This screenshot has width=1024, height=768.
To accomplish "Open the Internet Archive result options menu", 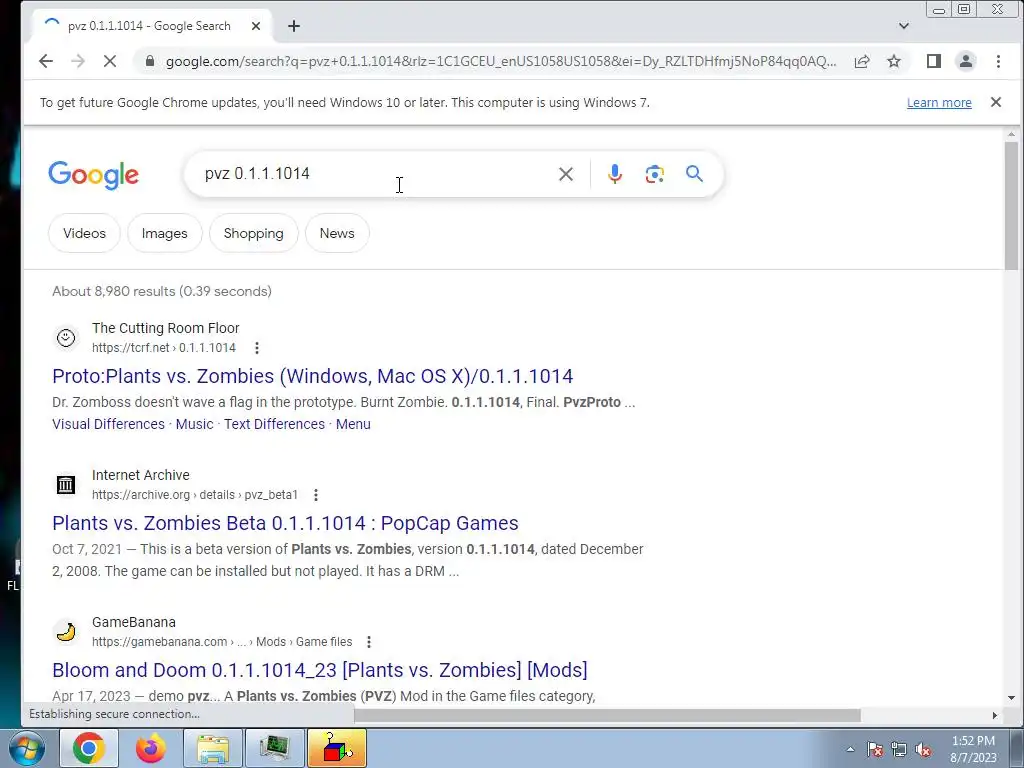I will [315, 495].
